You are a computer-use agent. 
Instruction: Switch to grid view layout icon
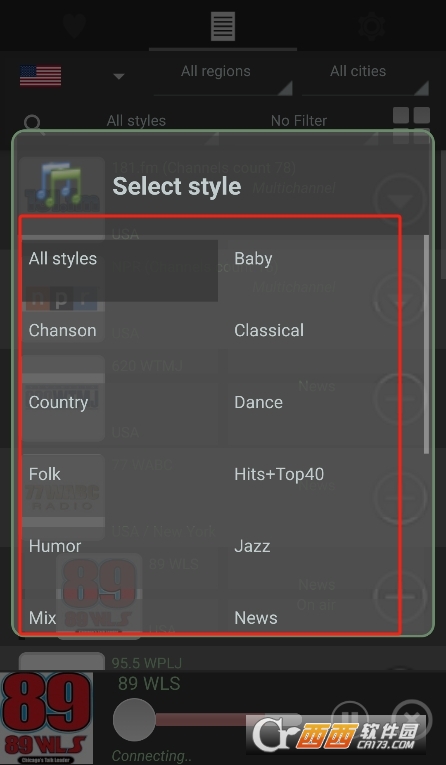[x=411, y=124]
